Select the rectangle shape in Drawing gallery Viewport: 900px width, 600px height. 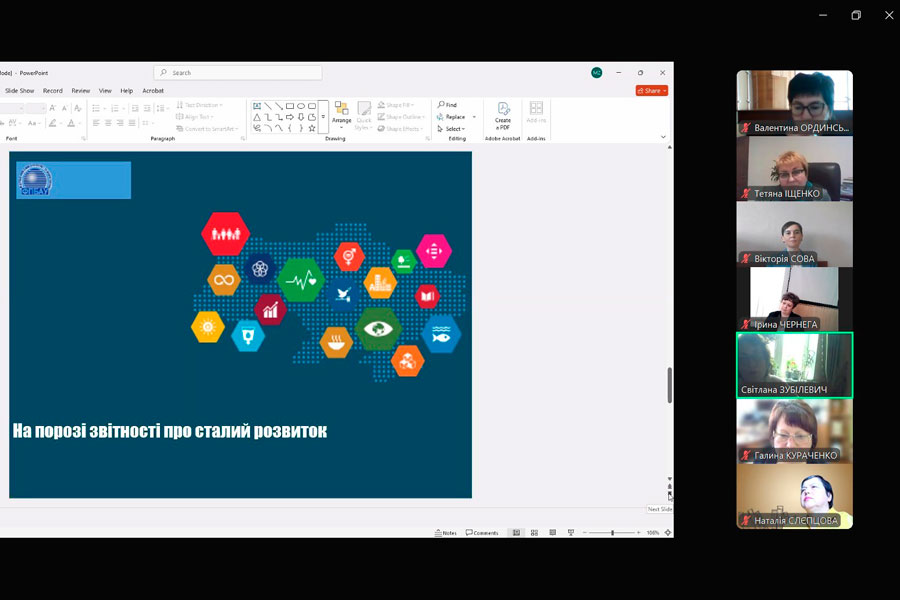(x=290, y=106)
